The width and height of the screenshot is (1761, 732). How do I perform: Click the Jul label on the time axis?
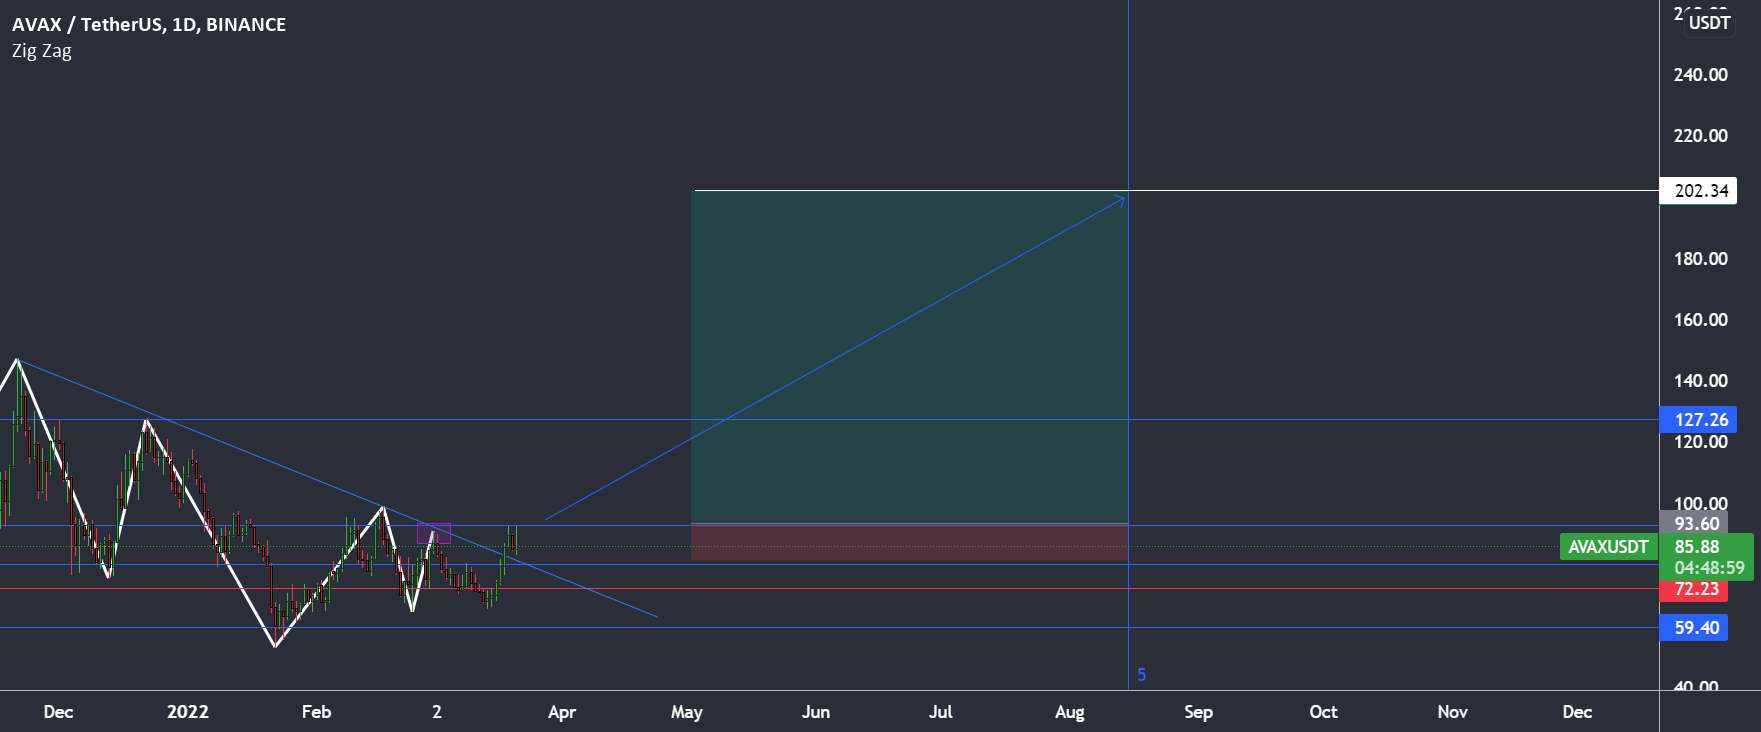940,712
